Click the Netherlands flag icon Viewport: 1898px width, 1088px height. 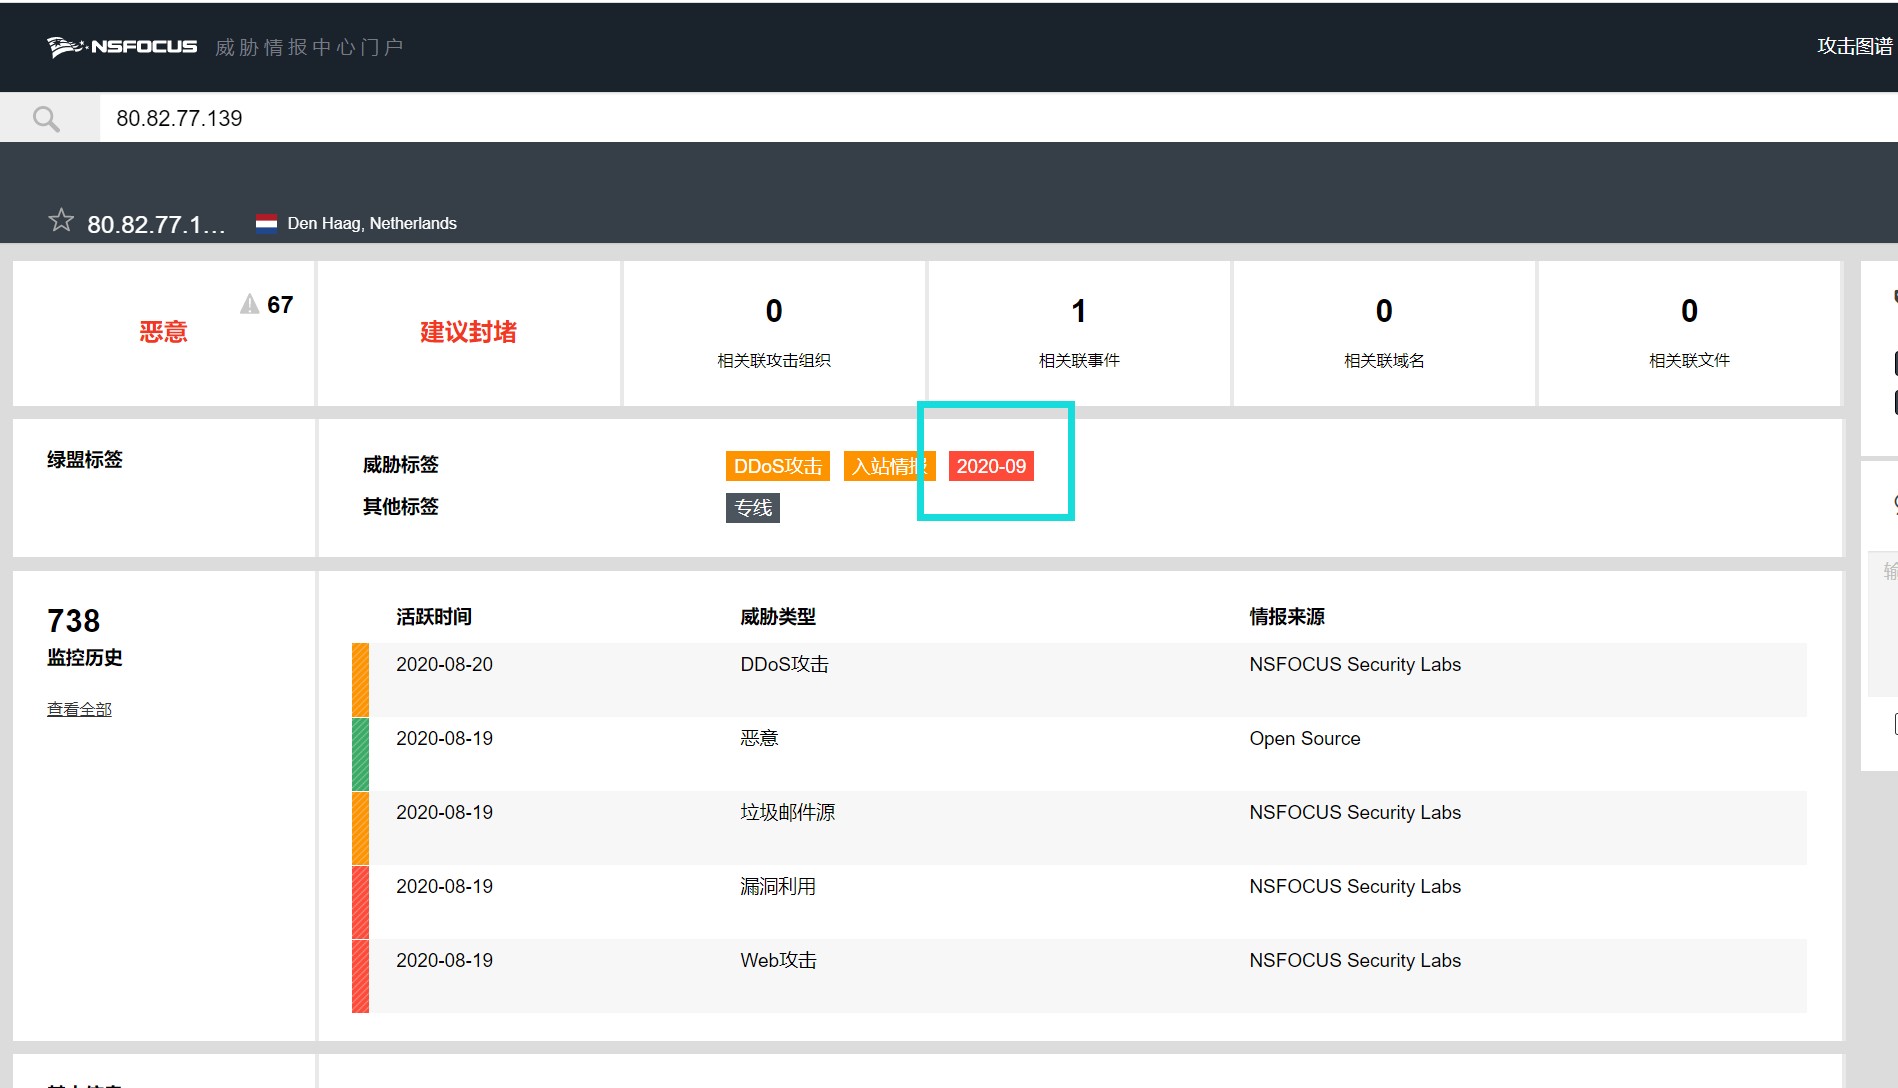[266, 223]
